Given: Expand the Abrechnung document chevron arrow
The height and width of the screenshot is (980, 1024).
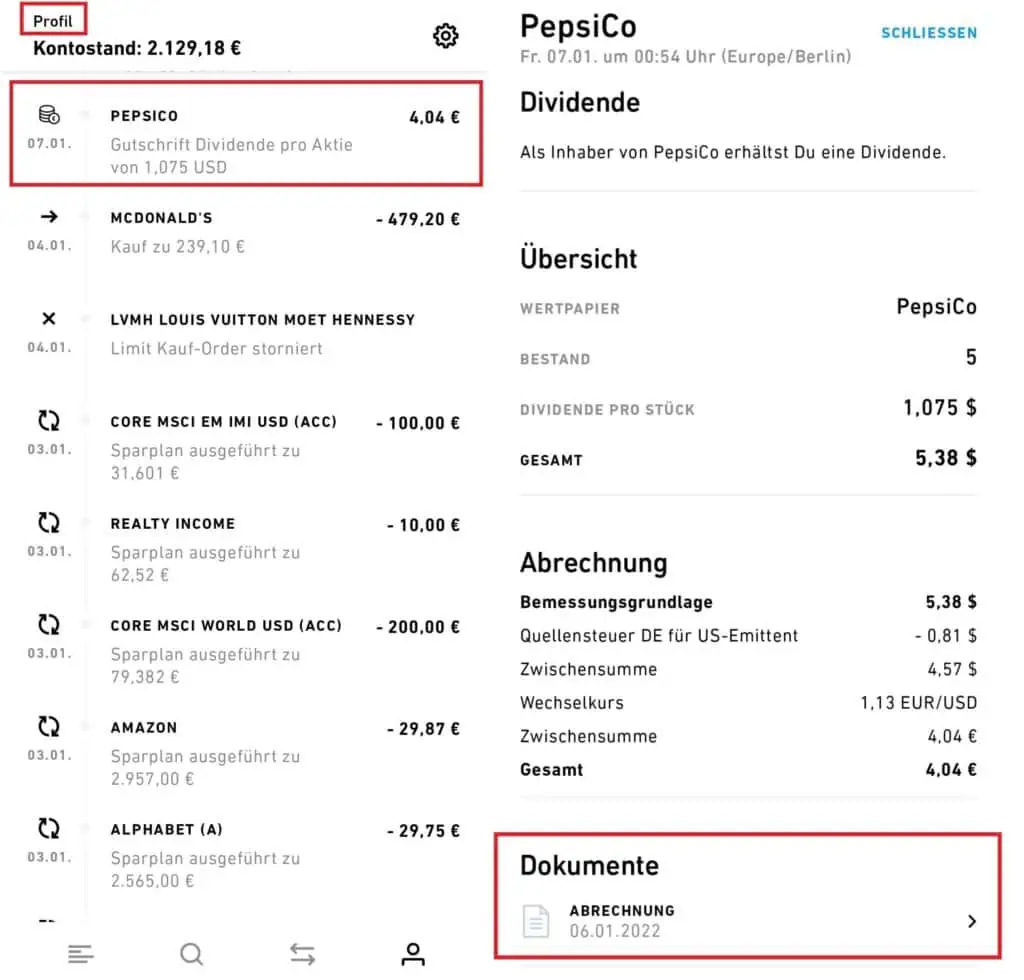Looking at the screenshot, I should coord(972,921).
